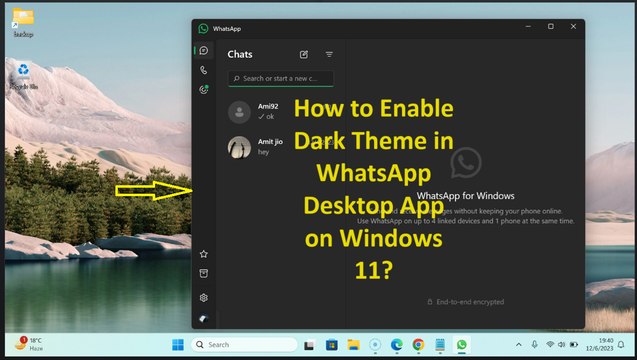Click the battery tray icon

pos(574,345)
